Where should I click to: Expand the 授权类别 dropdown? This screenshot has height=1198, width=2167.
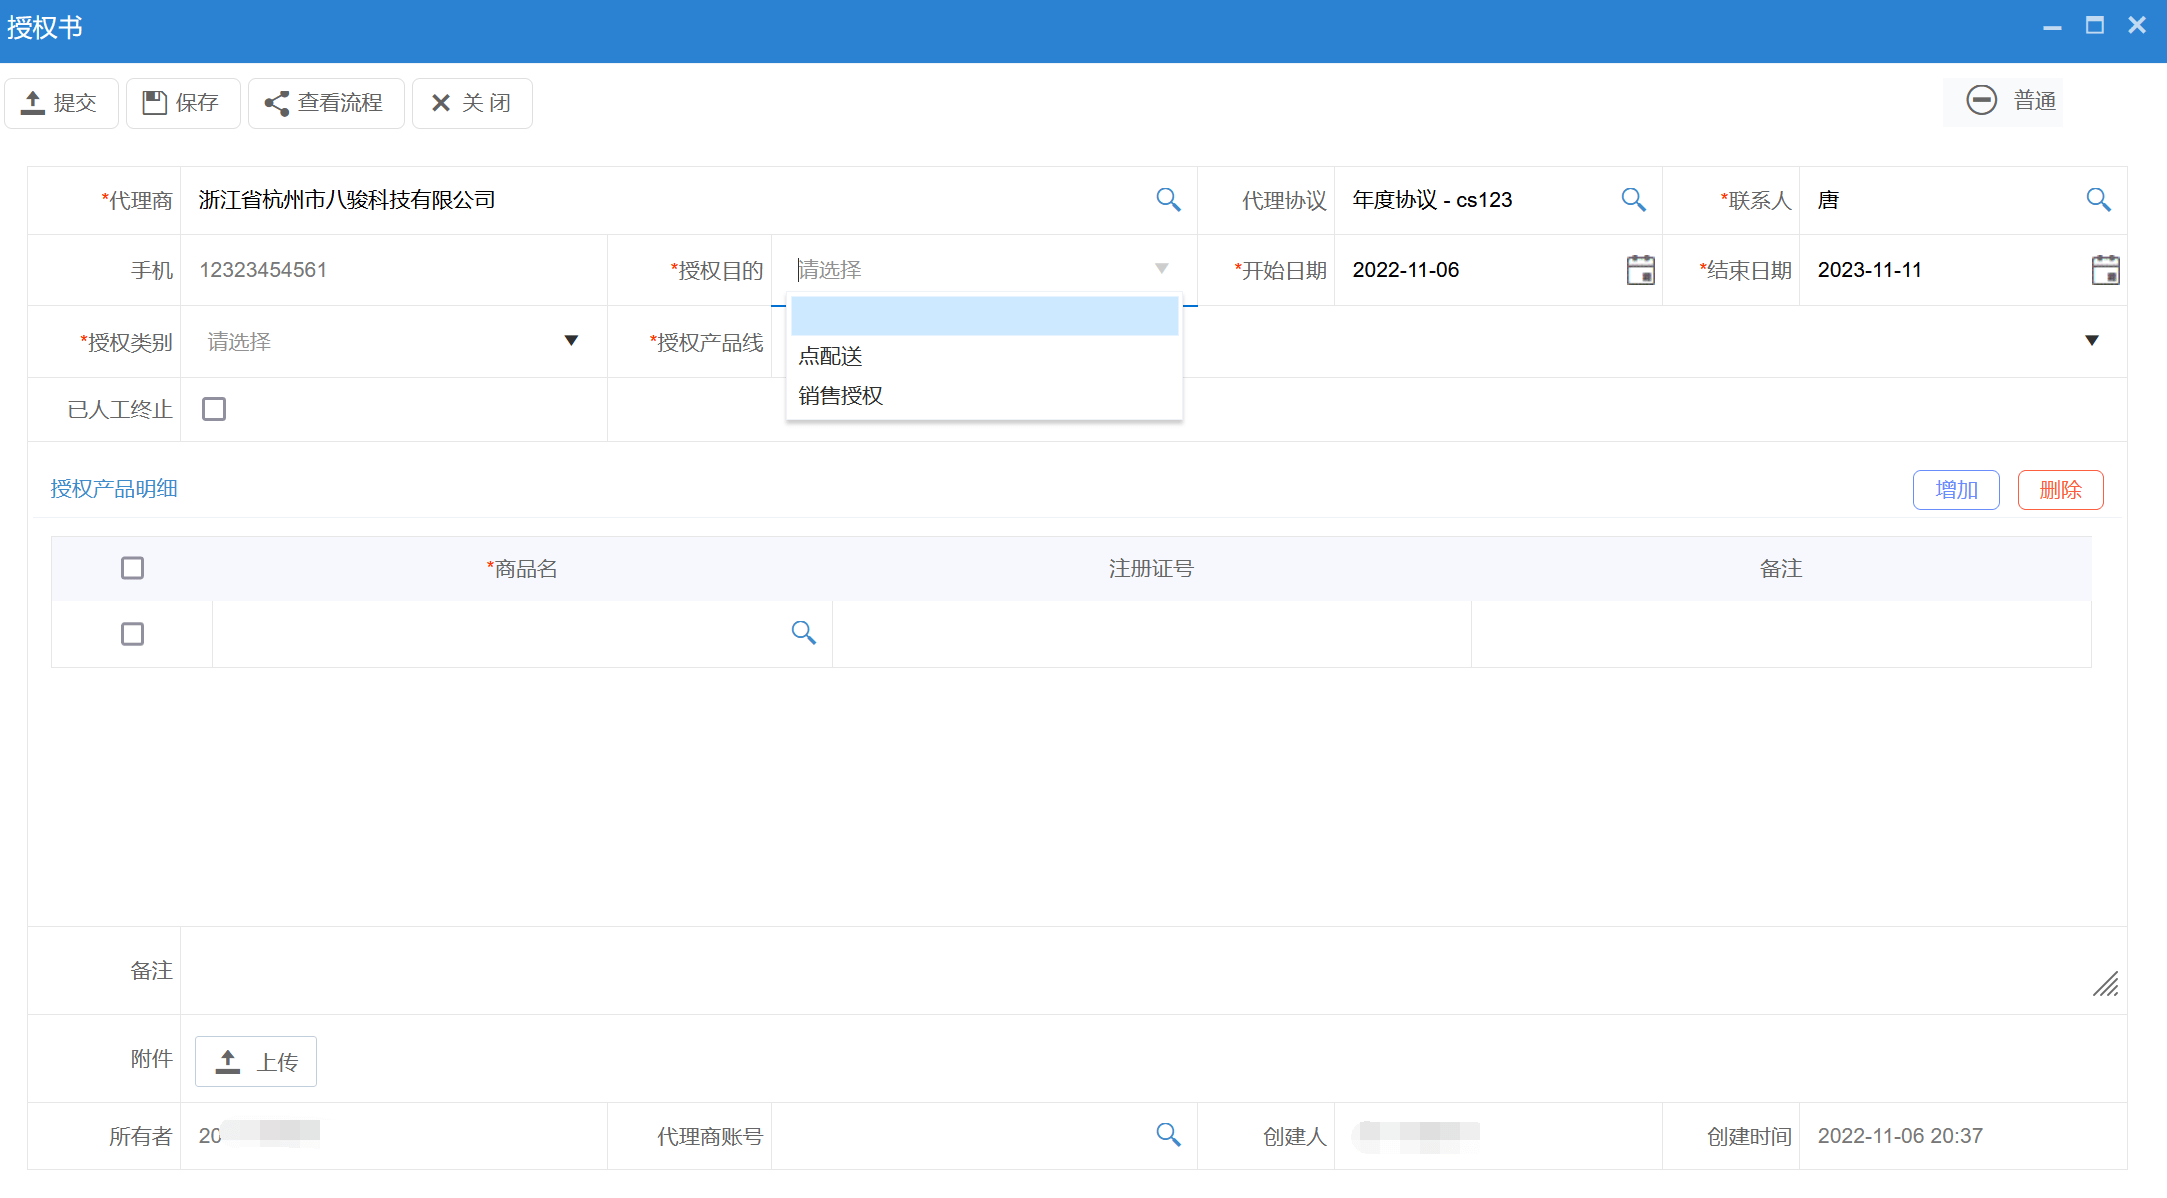click(571, 341)
